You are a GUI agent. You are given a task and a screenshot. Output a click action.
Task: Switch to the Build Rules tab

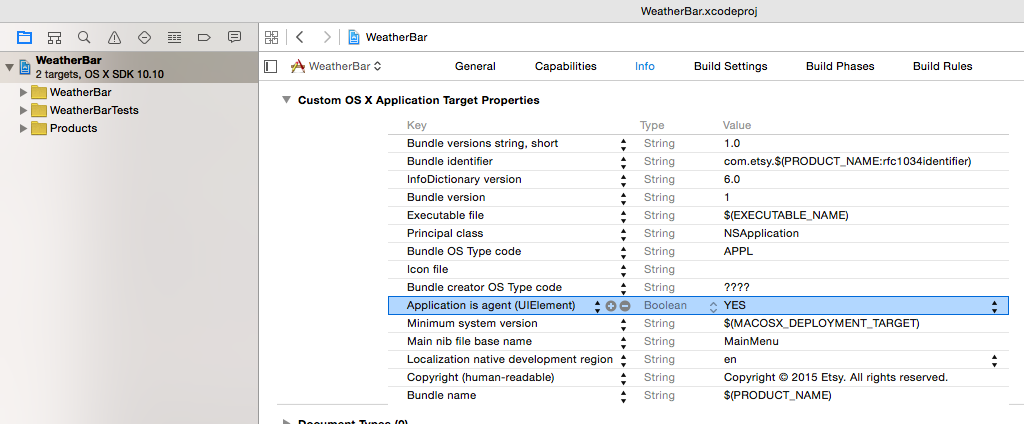pyautogui.click(x=942, y=66)
